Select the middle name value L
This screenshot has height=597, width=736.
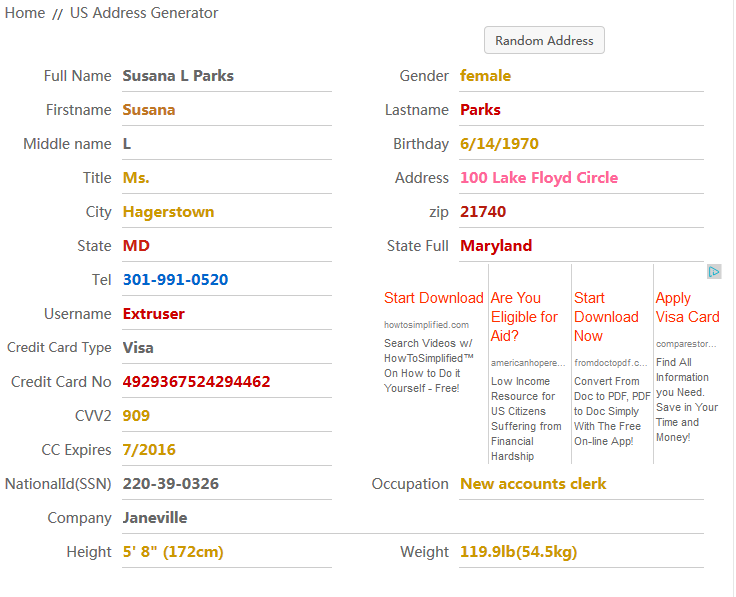[127, 144]
